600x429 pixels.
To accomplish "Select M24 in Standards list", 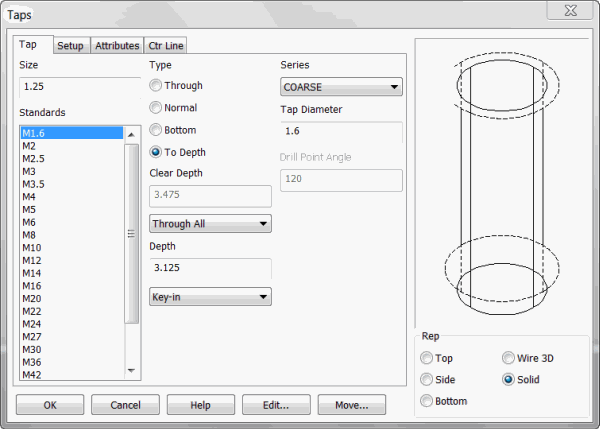I will coord(72,324).
